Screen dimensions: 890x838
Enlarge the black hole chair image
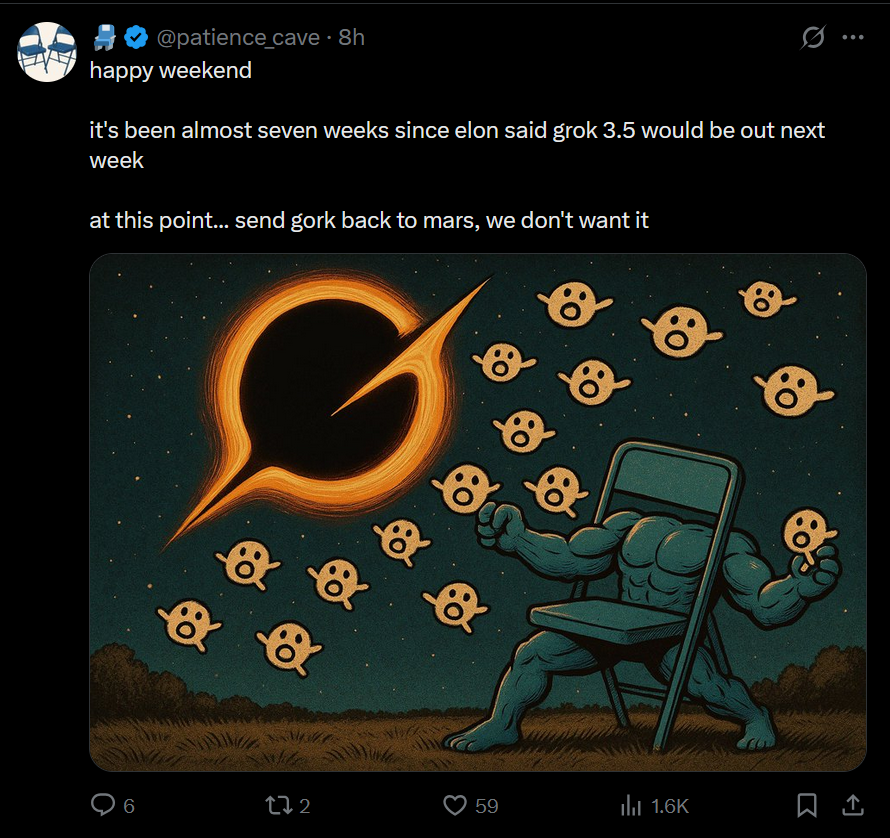pyautogui.click(x=477, y=512)
